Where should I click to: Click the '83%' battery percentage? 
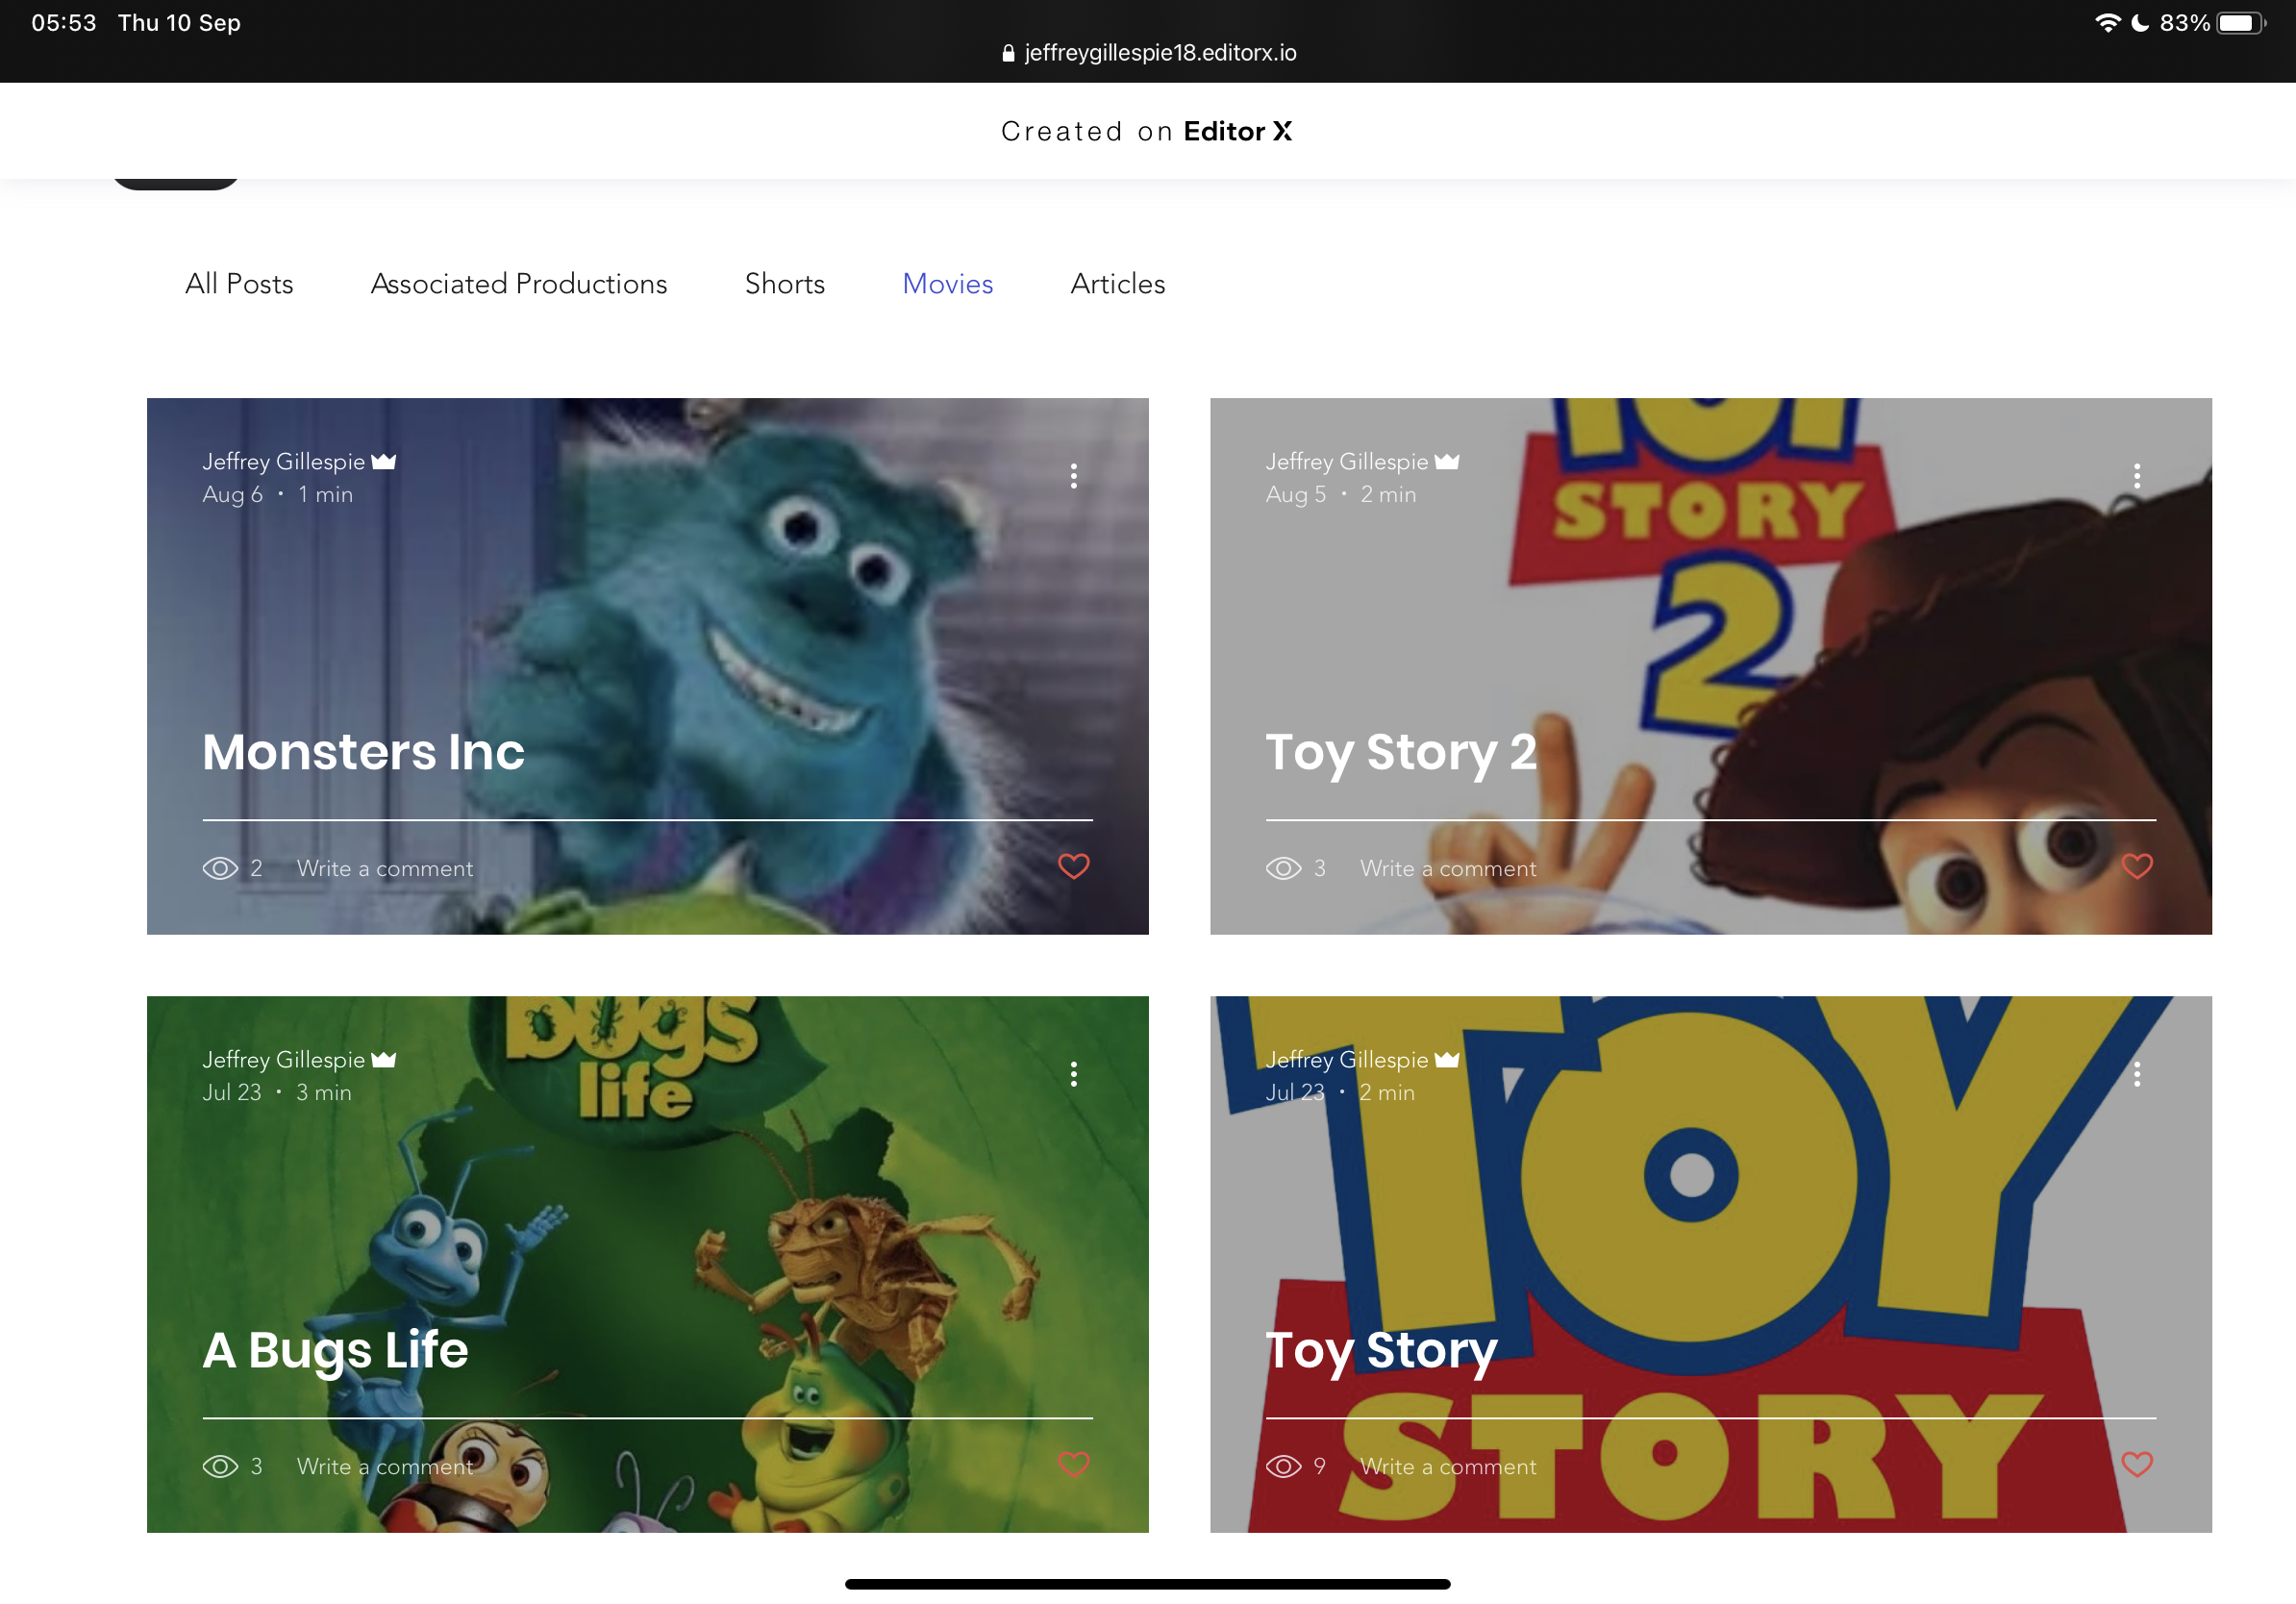2184,23
